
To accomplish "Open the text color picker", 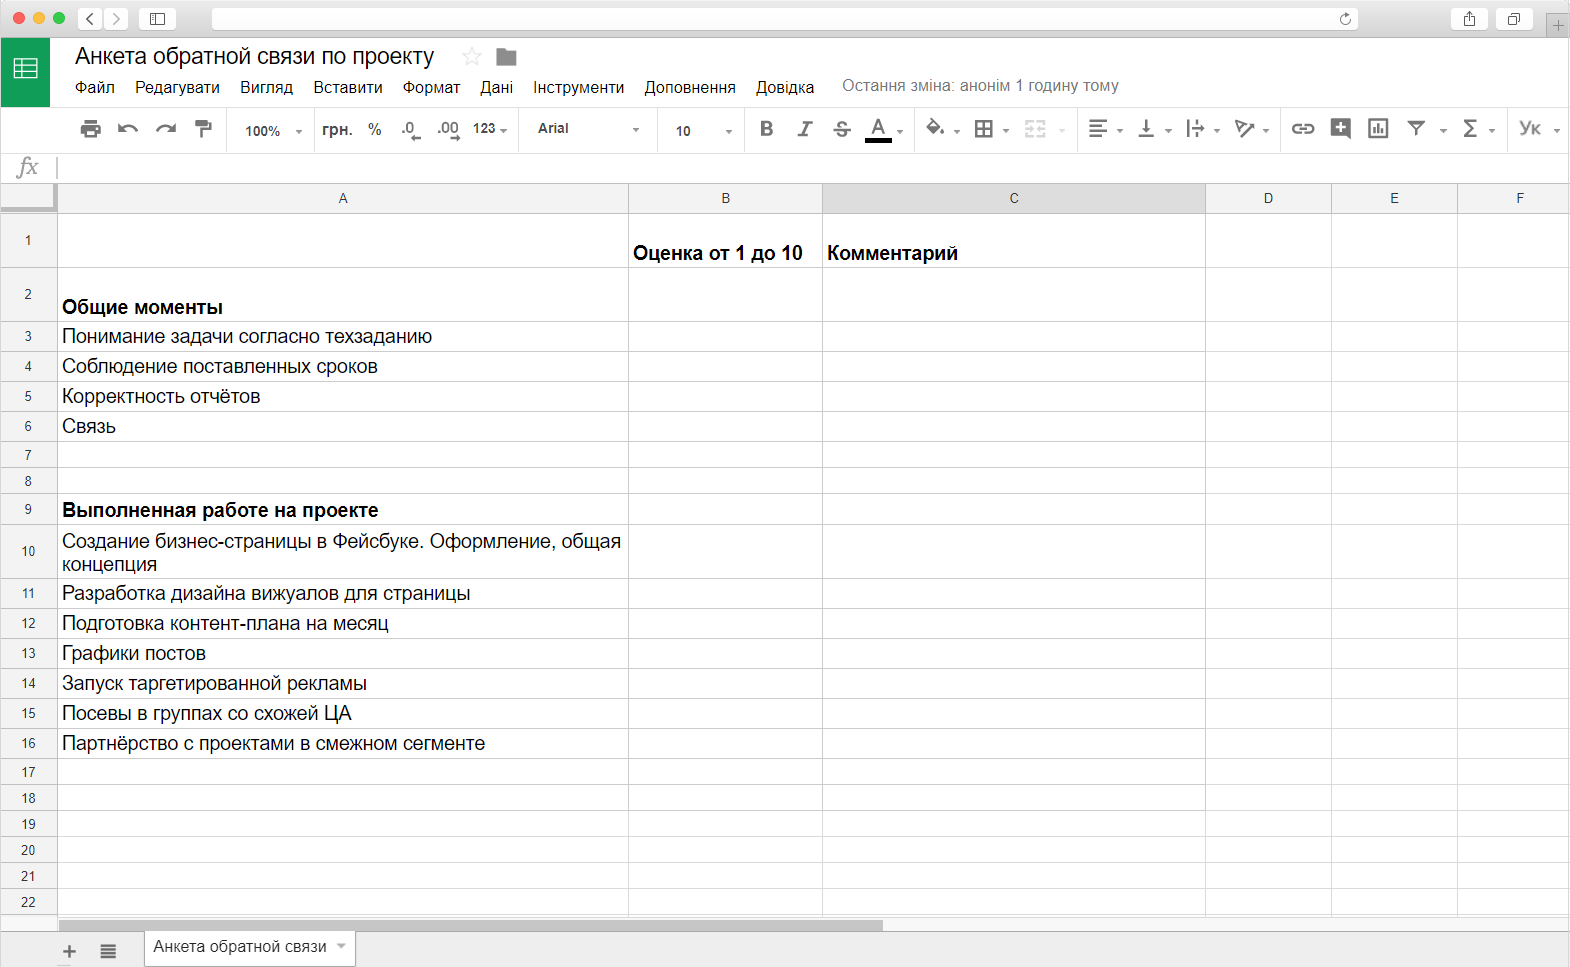I will click(878, 129).
